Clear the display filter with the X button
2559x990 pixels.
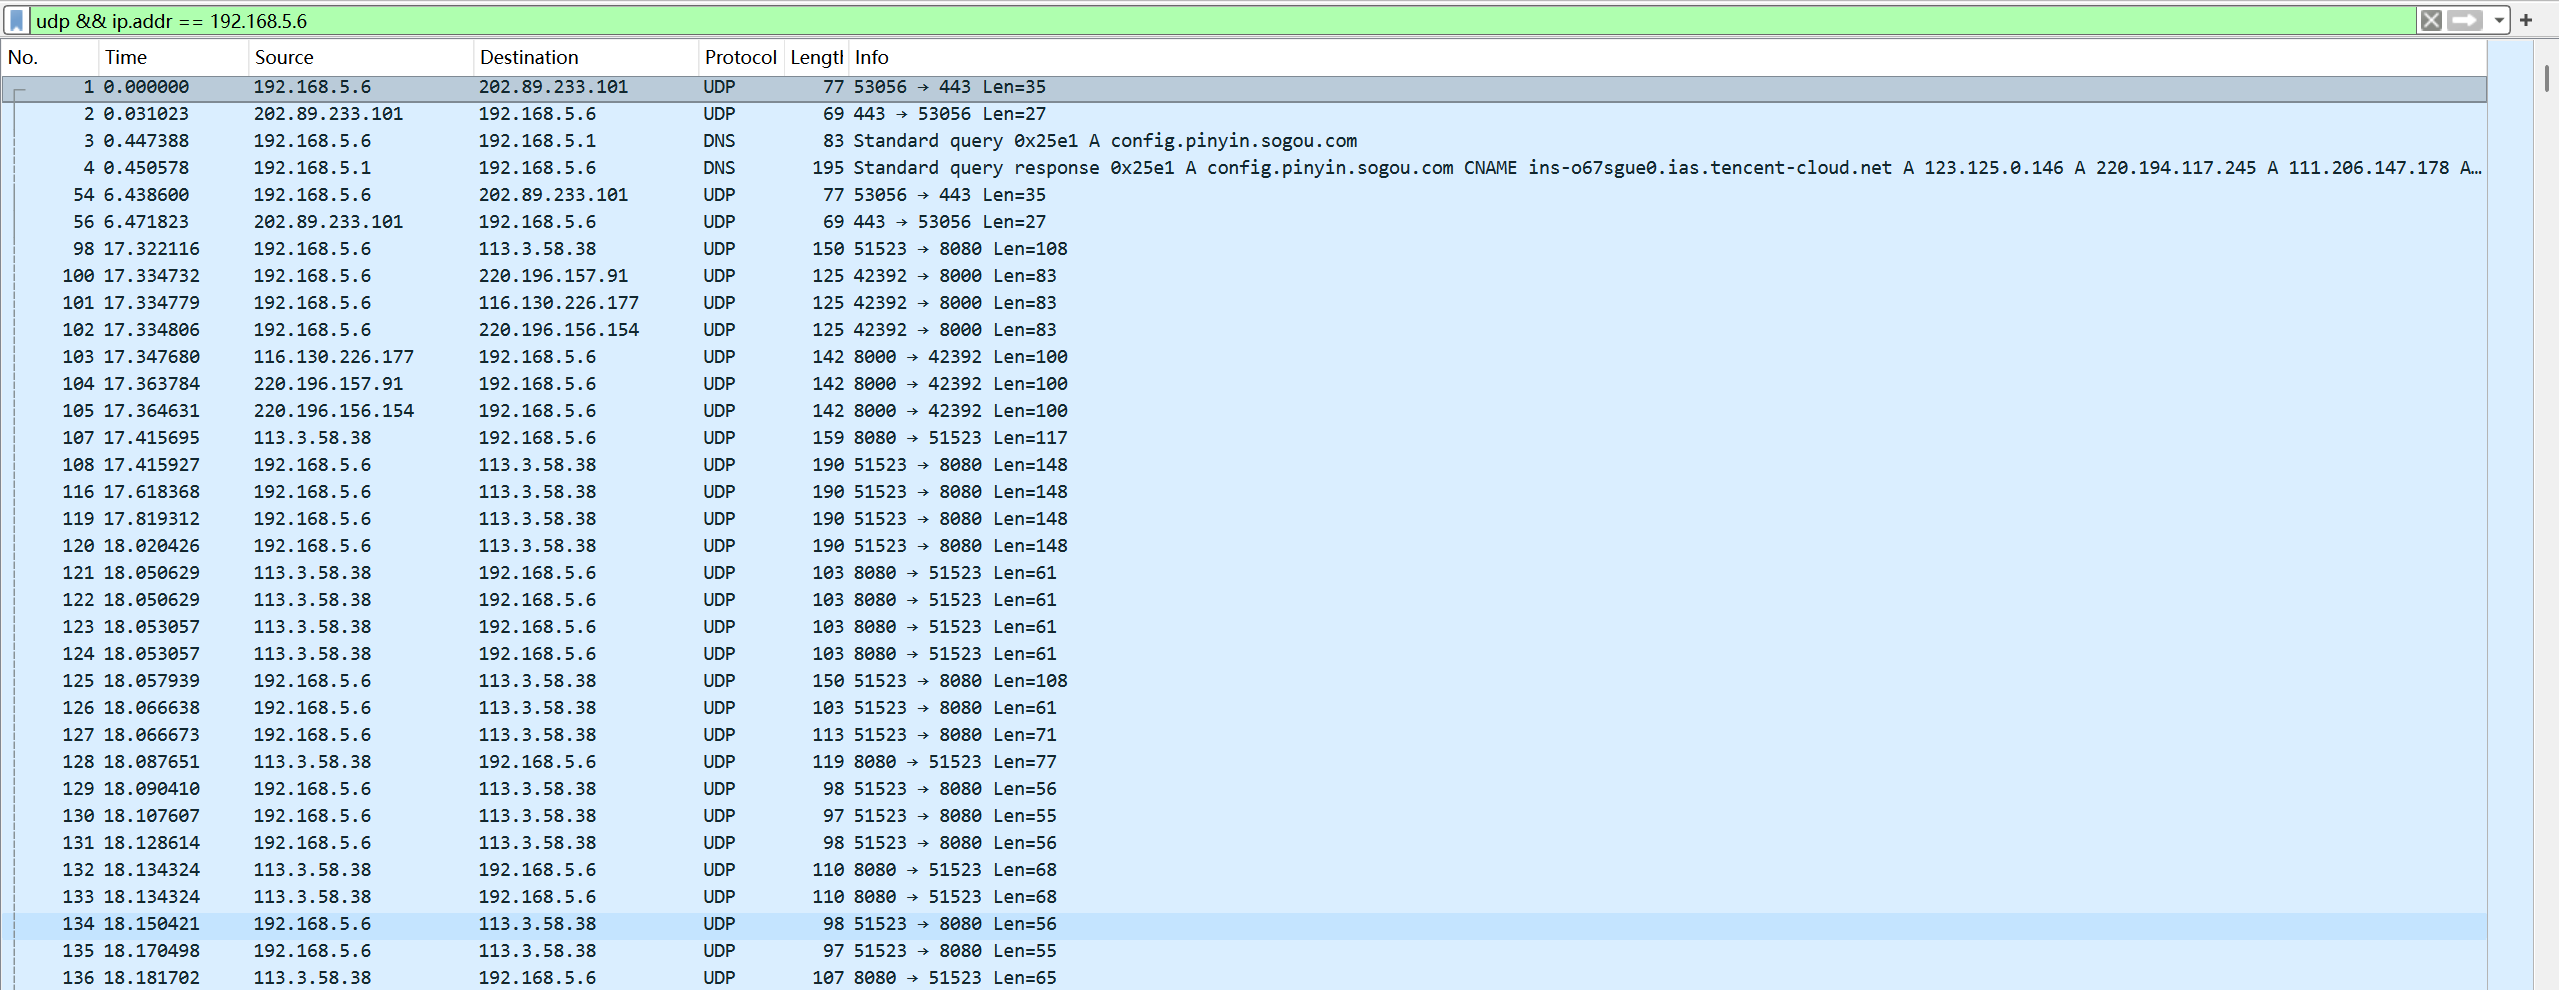(x=2431, y=21)
